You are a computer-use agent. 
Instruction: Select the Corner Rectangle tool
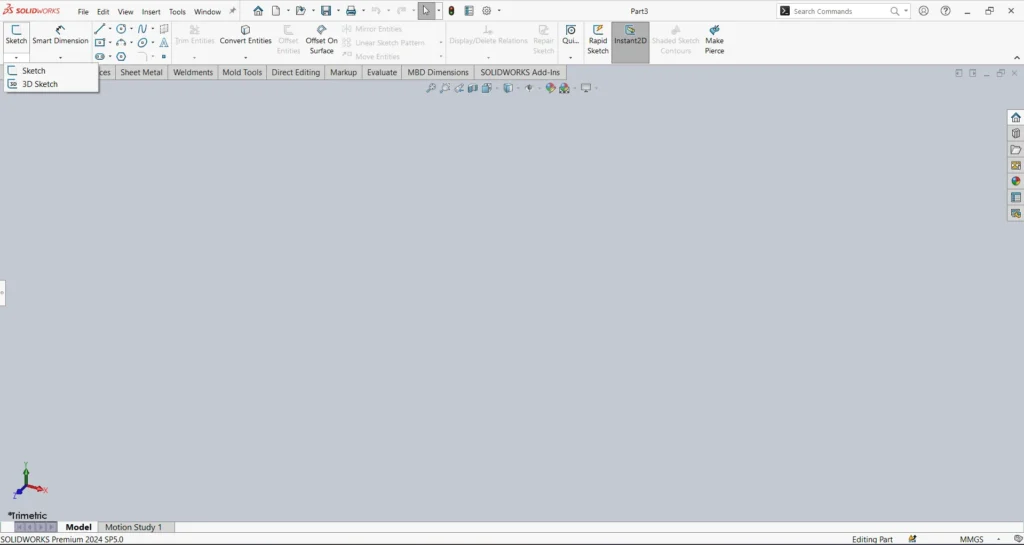coord(100,42)
